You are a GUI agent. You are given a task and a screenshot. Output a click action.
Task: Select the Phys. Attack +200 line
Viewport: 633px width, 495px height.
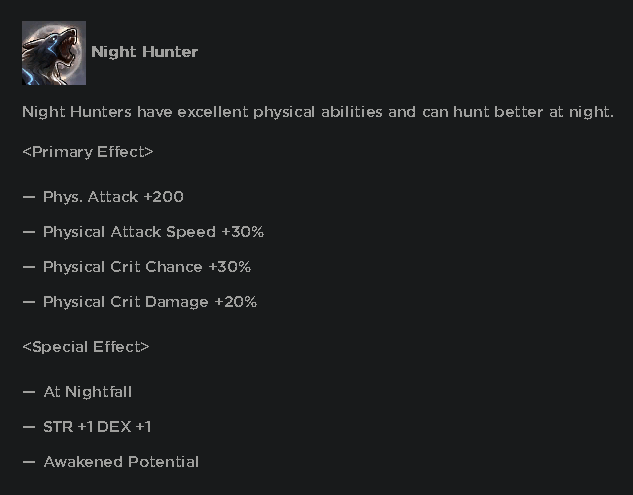tap(113, 197)
